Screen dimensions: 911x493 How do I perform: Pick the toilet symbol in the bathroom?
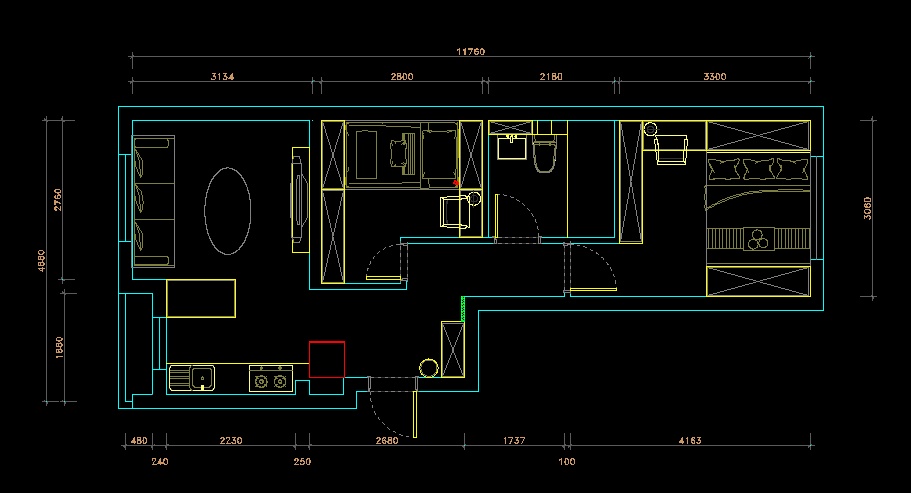pos(545,154)
